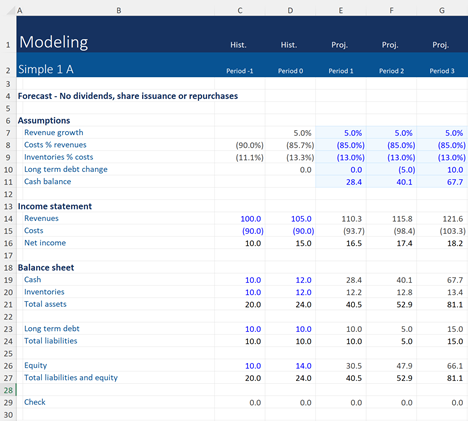Select the 'Total liabilities and equity' label

[x=71, y=378]
